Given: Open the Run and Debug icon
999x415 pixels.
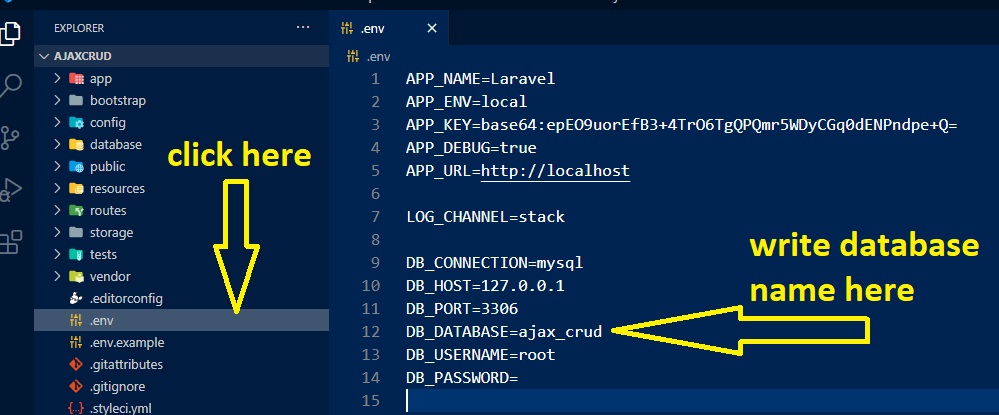Looking at the screenshot, I should (x=11, y=189).
